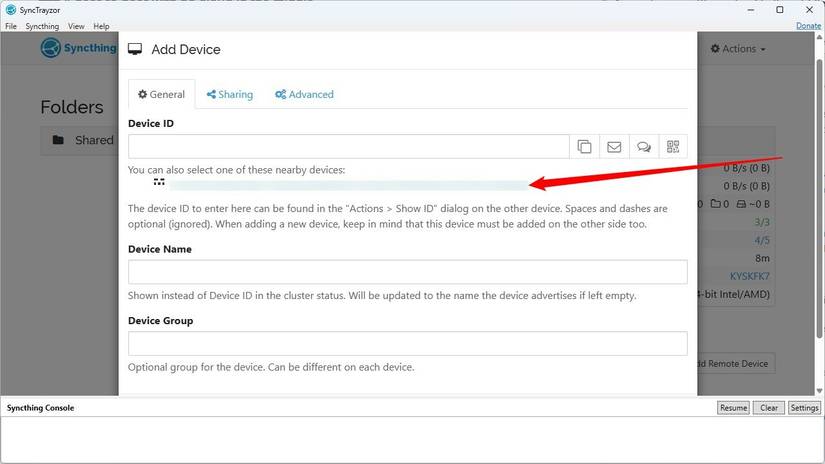This screenshot has height=464, width=825.
Task: Click the folder icon beside Shared
Action: click(x=58, y=140)
